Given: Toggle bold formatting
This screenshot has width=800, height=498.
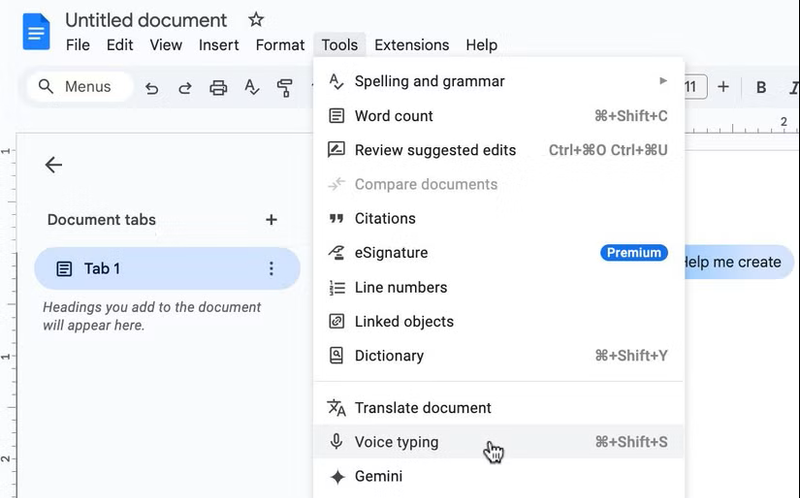Looking at the screenshot, I should 761,88.
